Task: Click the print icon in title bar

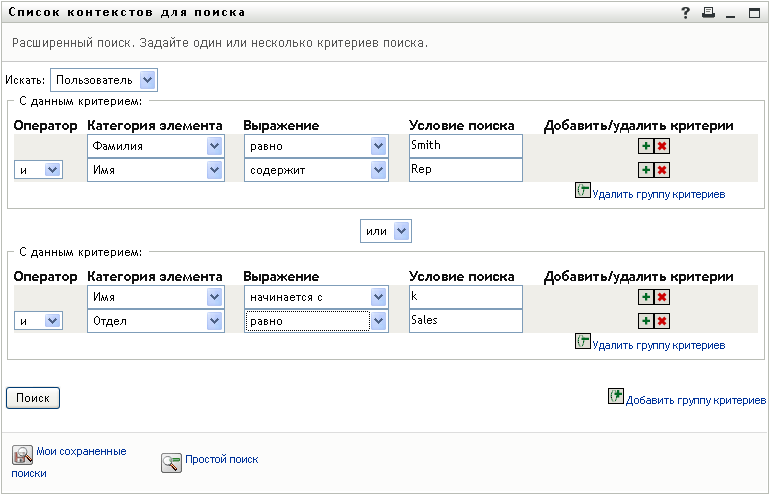Action: click(708, 13)
